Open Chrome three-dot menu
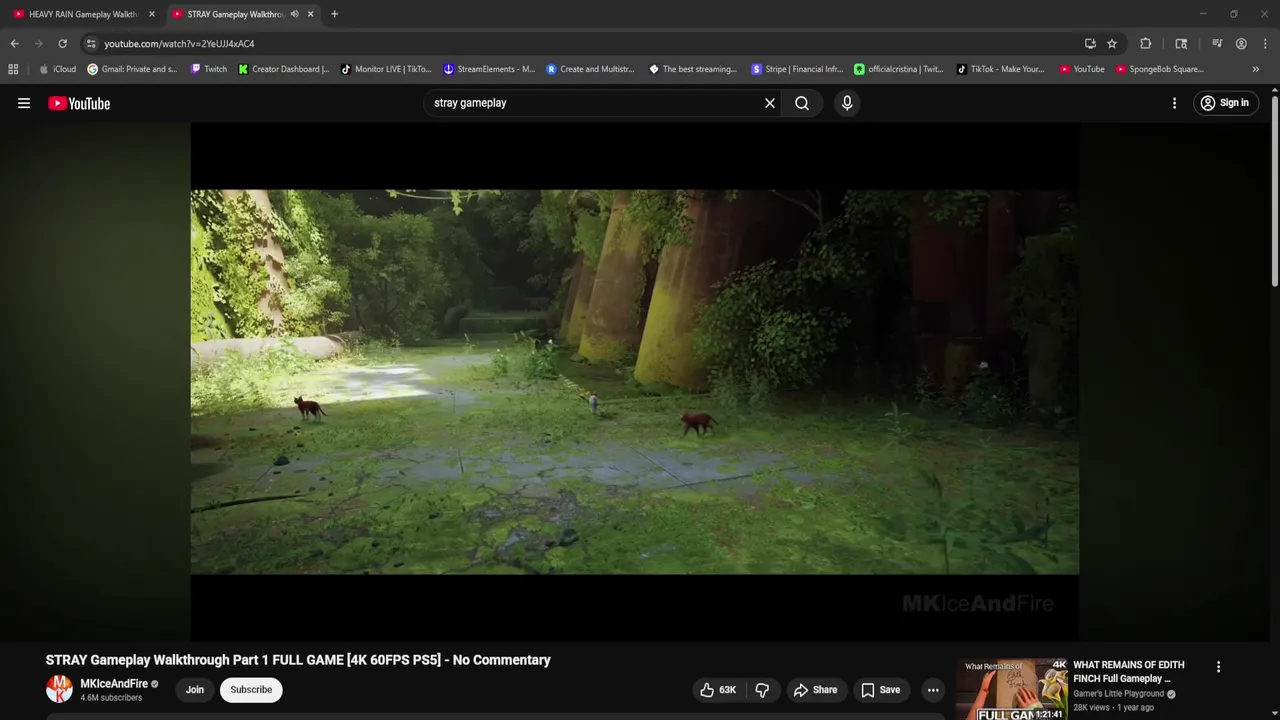The height and width of the screenshot is (720, 1280). tap(1266, 44)
